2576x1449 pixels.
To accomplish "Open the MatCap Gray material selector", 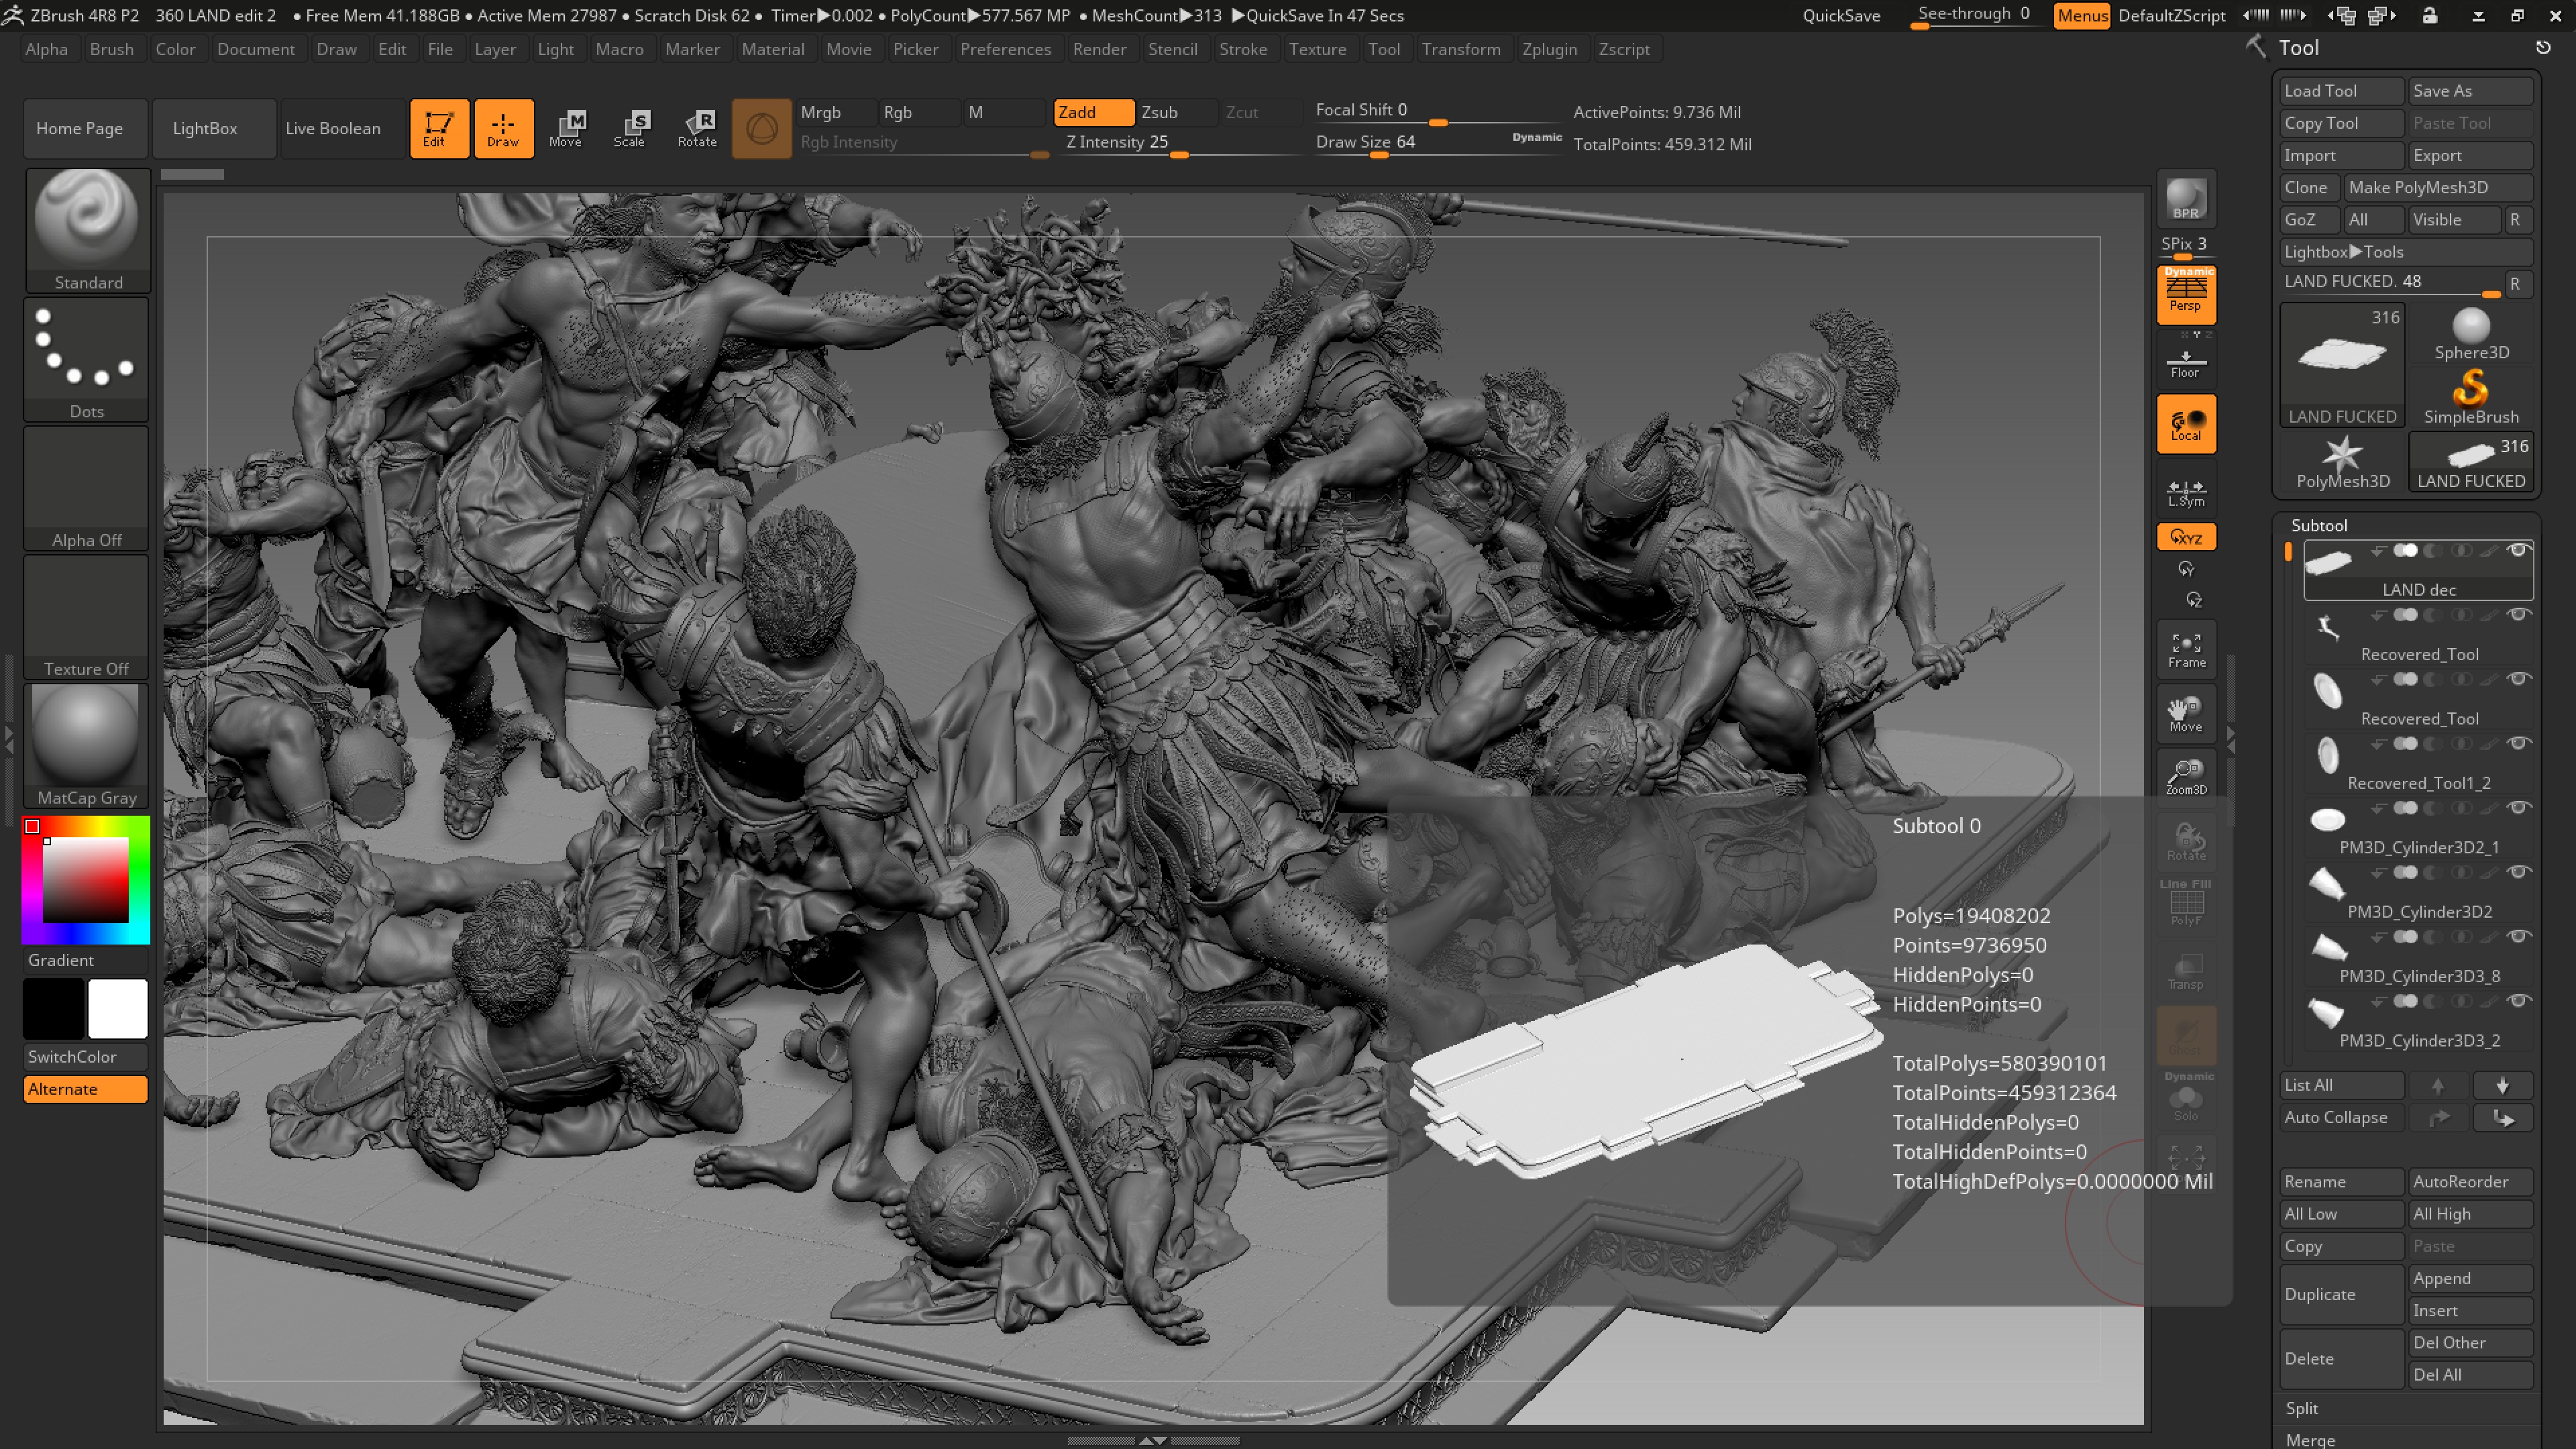I will click(87, 746).
